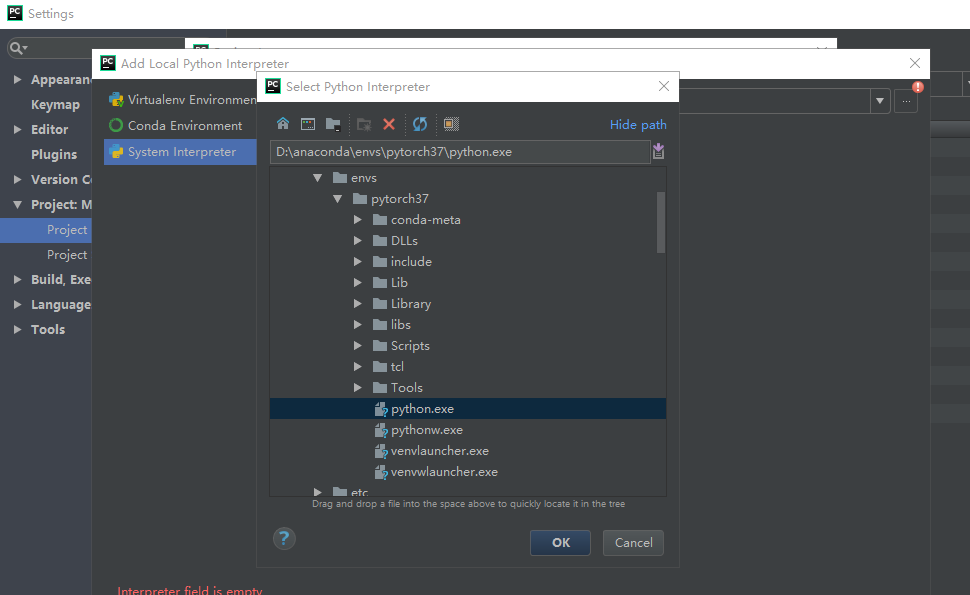970x595 pixels.
Task: Select Conda Environment tab
Action: click(181, 126)
